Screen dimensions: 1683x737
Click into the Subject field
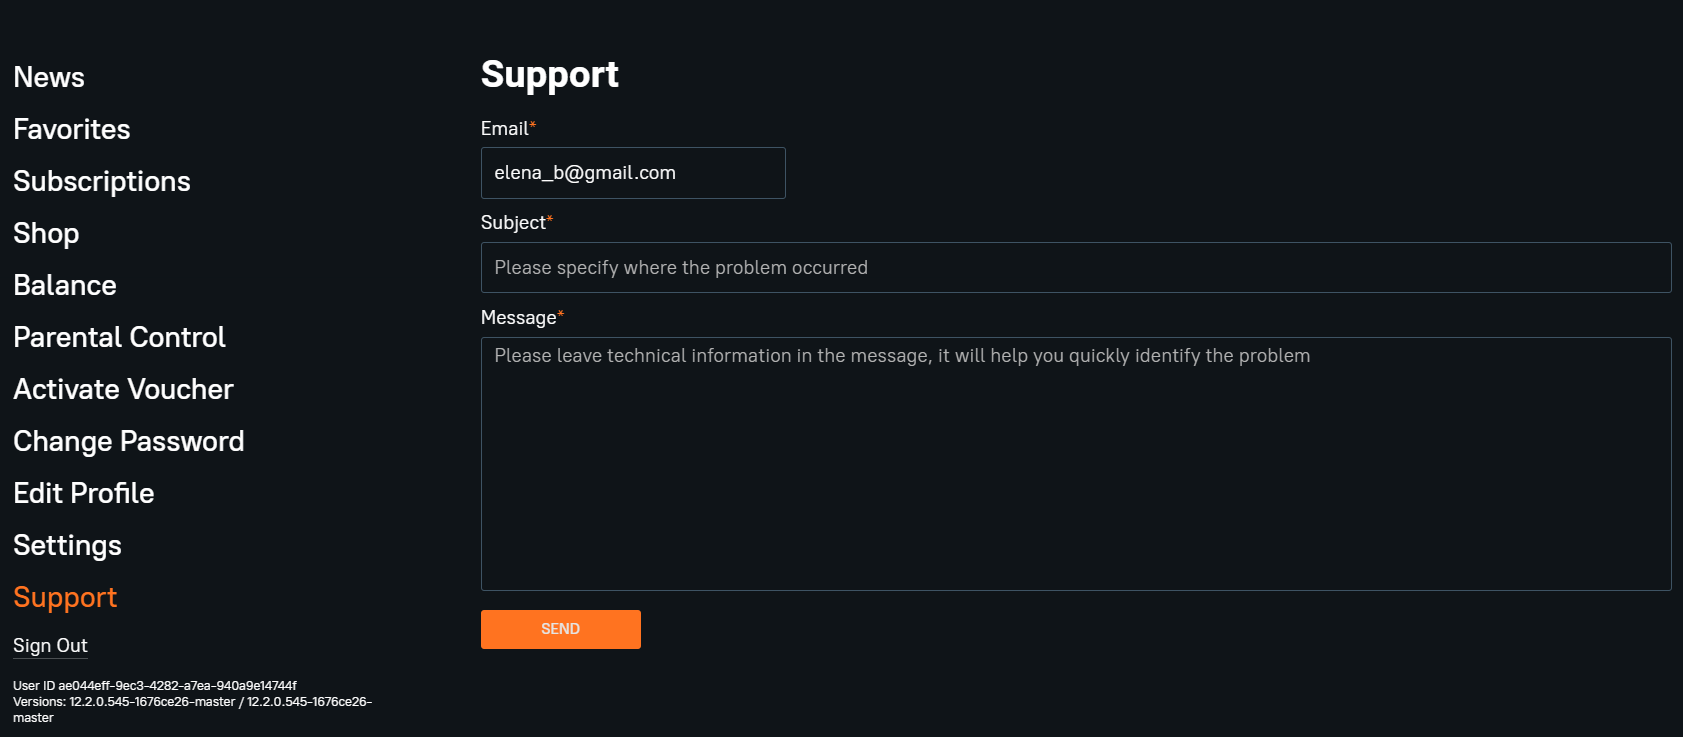(x=1076, y=268)
